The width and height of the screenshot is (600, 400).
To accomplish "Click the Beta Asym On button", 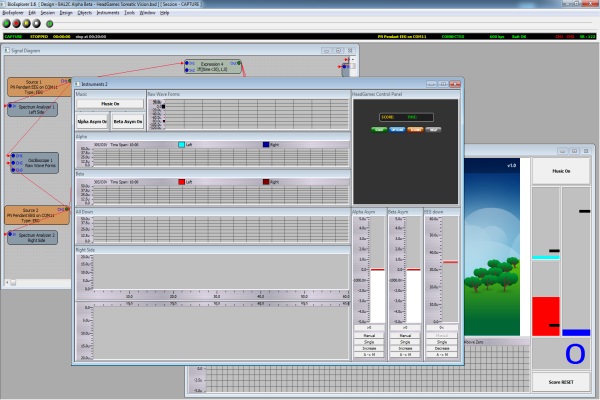I will [128, 121].
